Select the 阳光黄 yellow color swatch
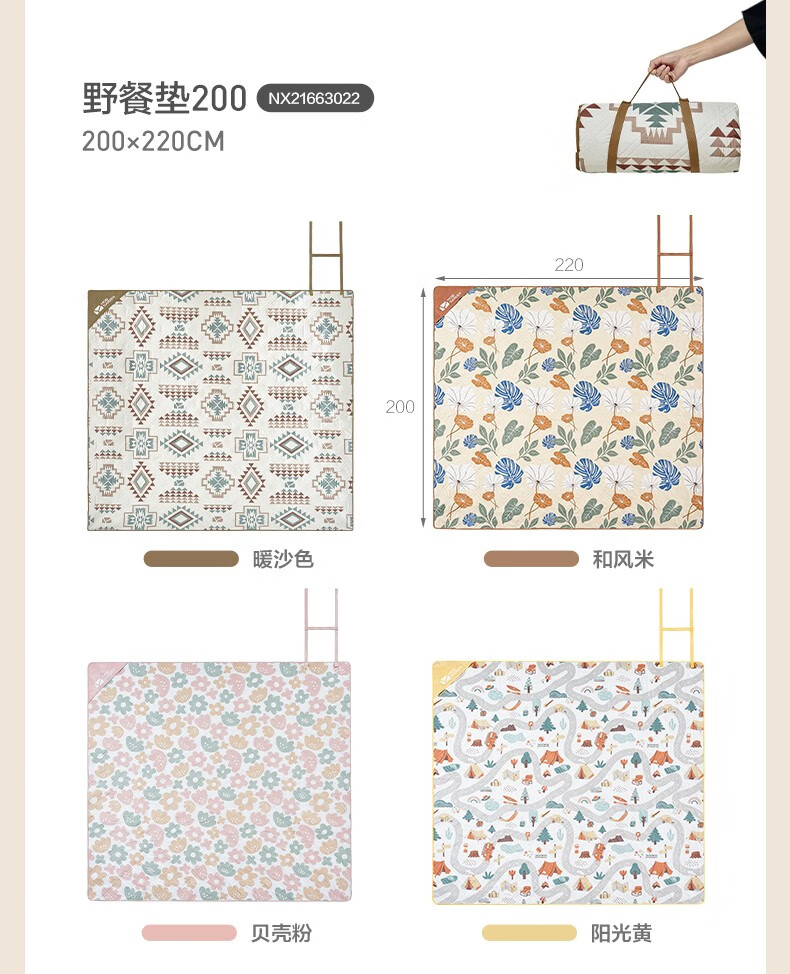Viewport: 790px width, 974px height. (x=529, y=932)
